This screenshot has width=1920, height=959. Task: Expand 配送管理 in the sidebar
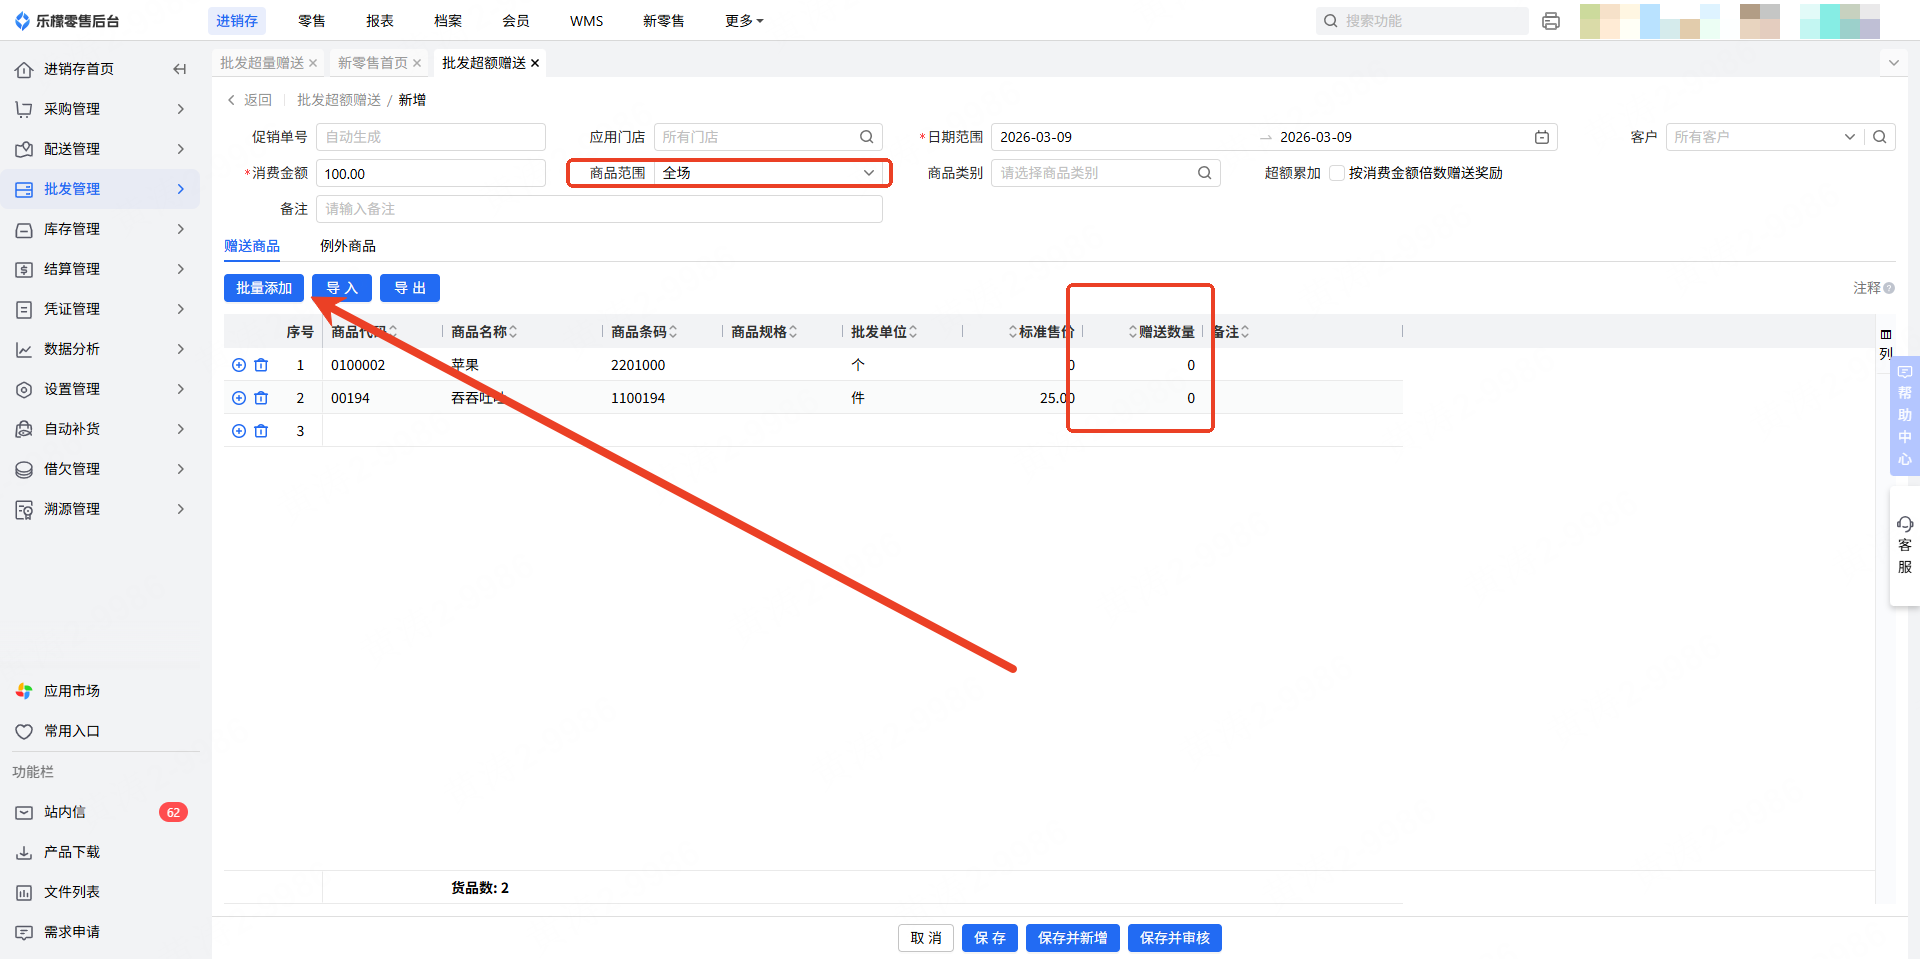click(100, 149)
